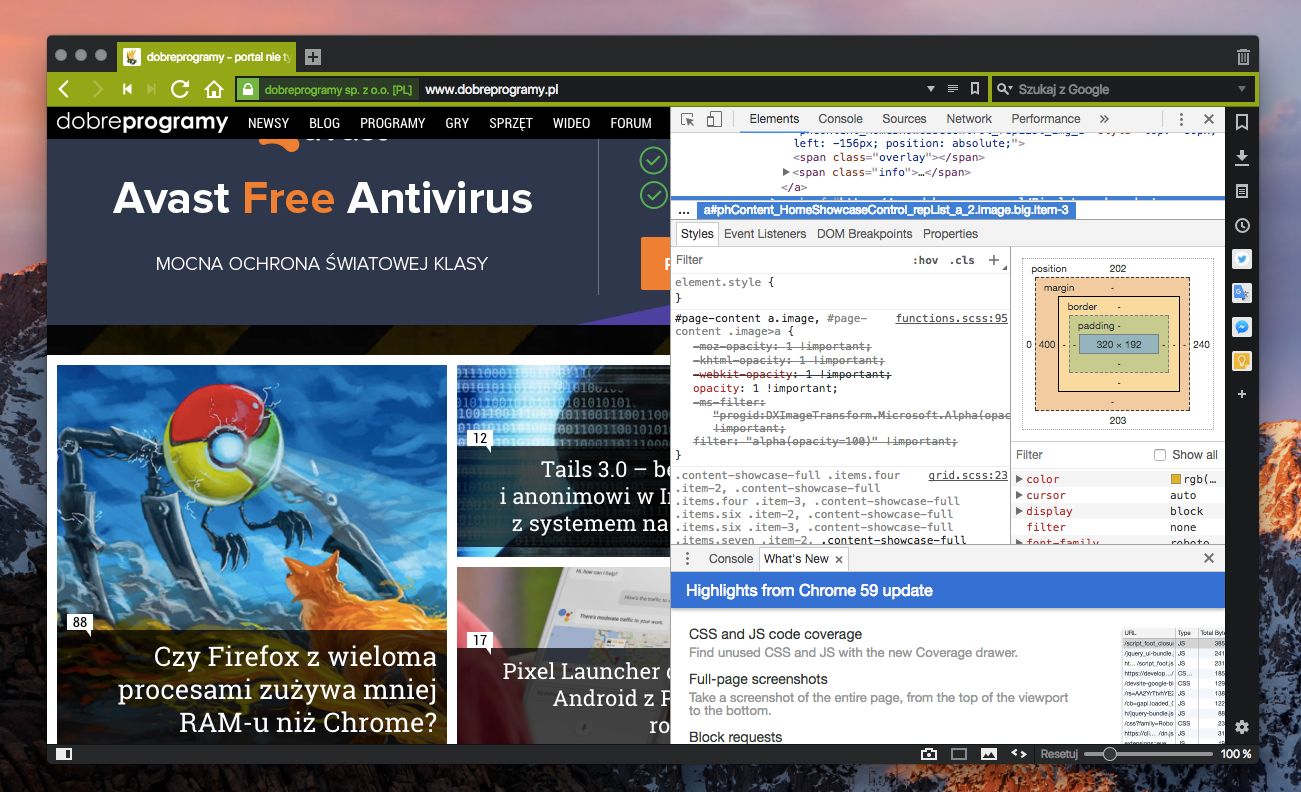Open the DOM Breakpoints pane

coord(866,234)
